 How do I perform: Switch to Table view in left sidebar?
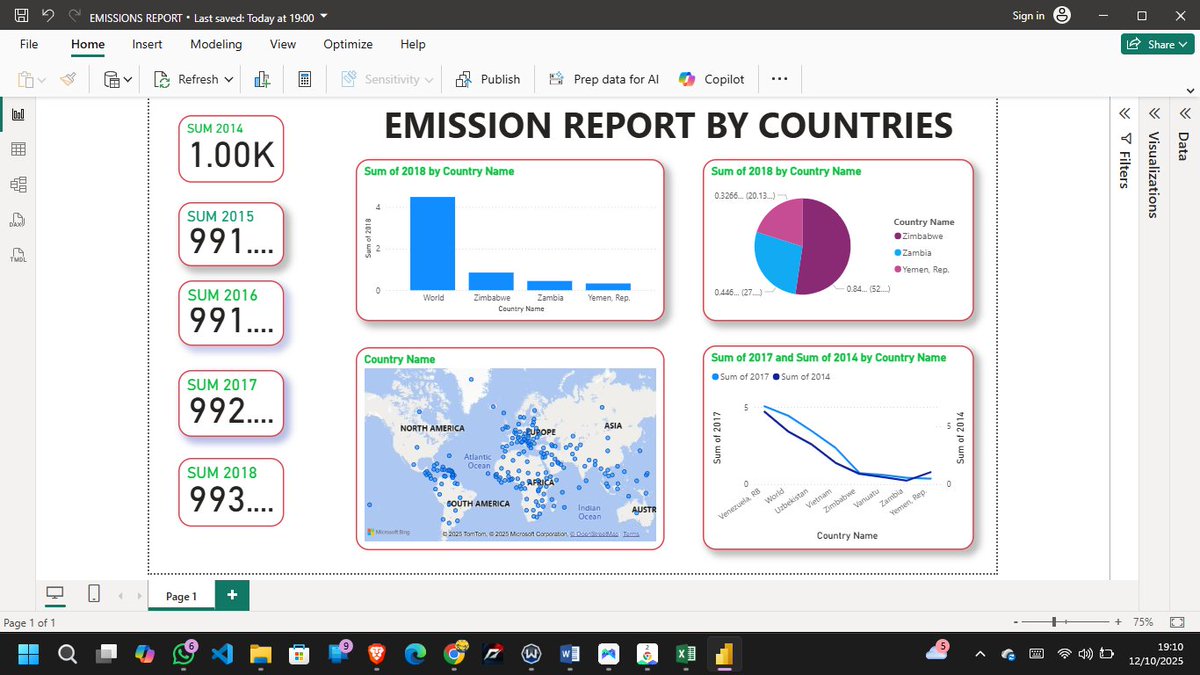tap(18, 149)
